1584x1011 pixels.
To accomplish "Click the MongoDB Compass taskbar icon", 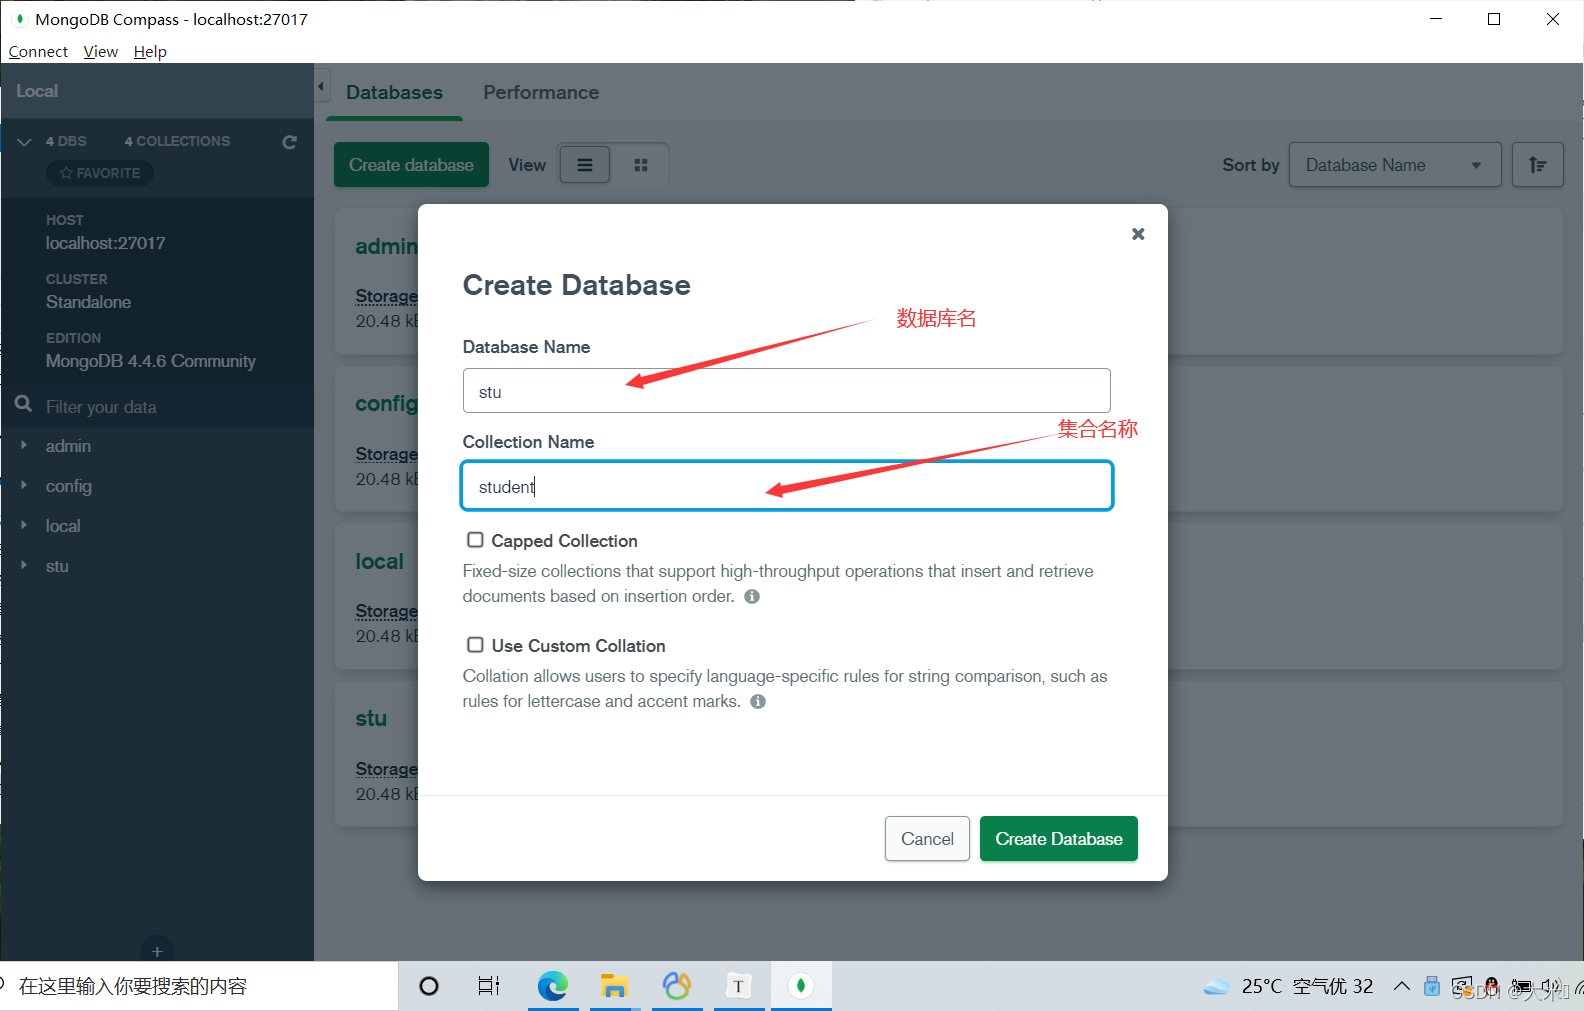I will pos(800,986).
